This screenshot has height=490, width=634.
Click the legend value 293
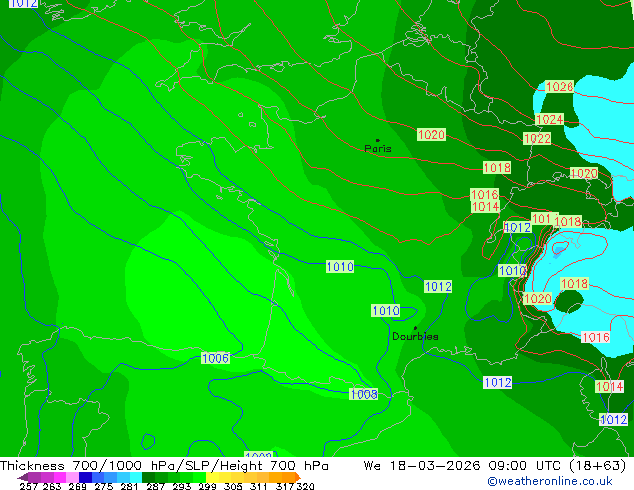tap(182, 486)
